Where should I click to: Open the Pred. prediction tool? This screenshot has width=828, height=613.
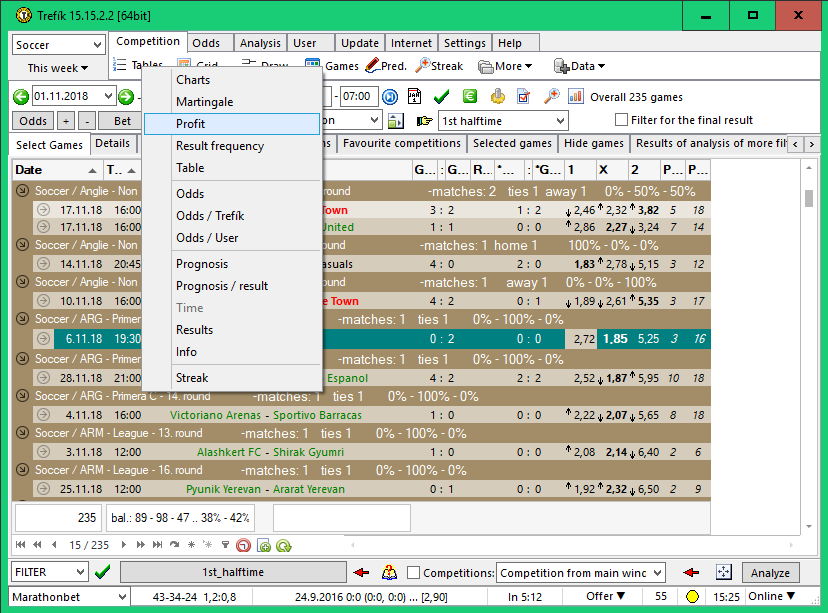coord(386,66)
